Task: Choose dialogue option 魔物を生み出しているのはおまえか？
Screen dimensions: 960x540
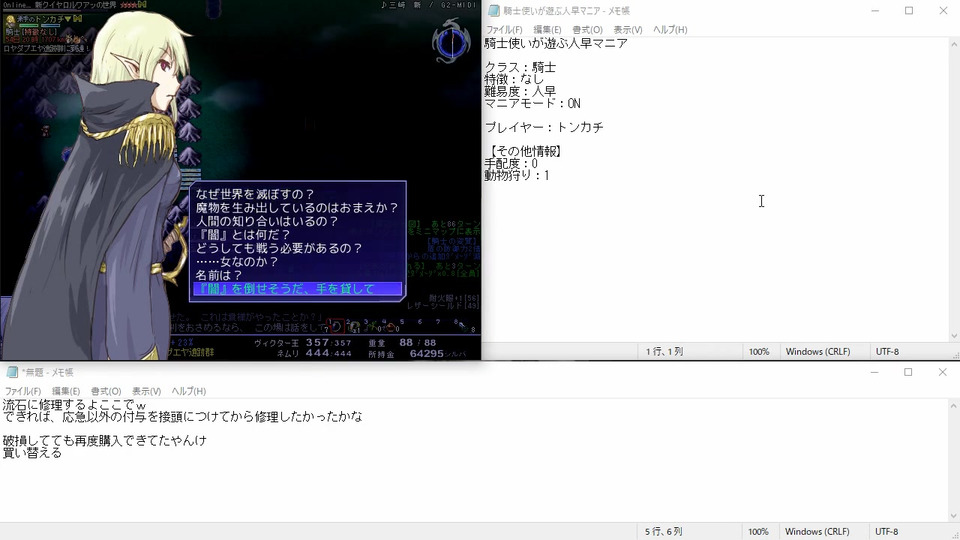Action: (297, 208)
